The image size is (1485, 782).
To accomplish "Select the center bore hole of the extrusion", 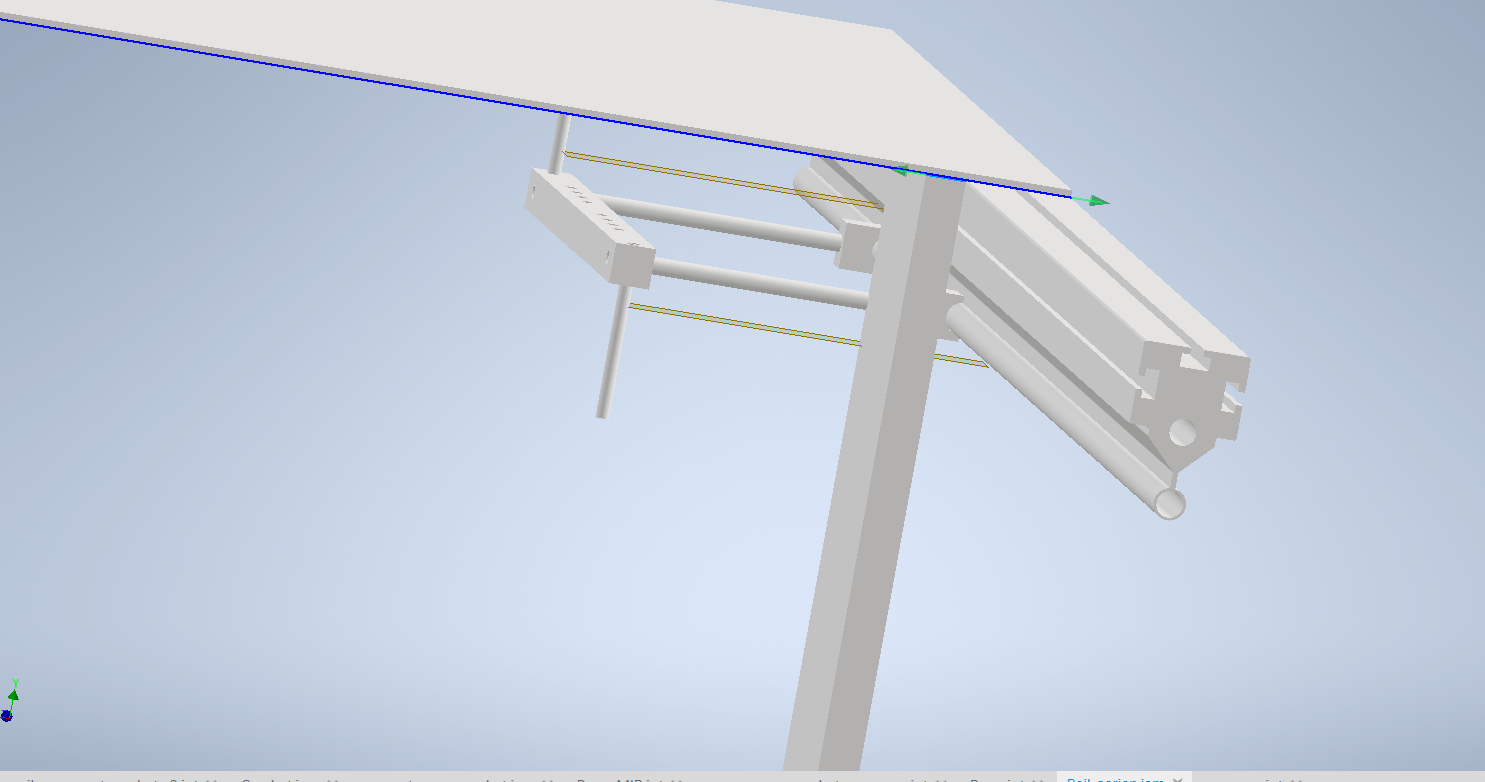I will tap(1181, 432).
